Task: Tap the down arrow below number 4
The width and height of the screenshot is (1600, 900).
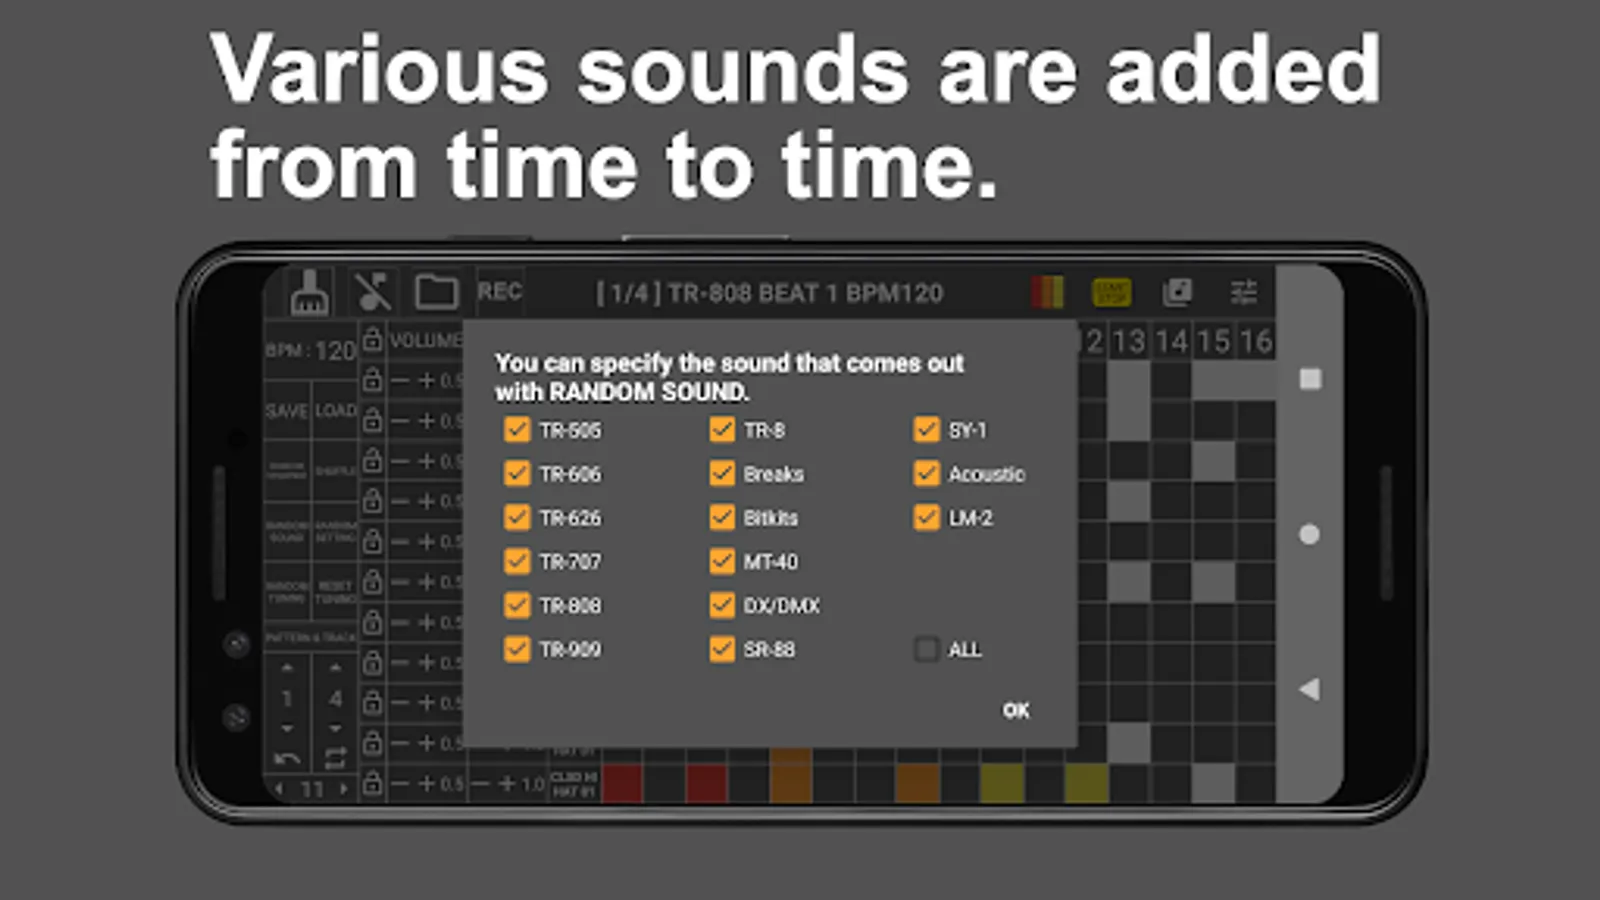Action: [335, 729]
